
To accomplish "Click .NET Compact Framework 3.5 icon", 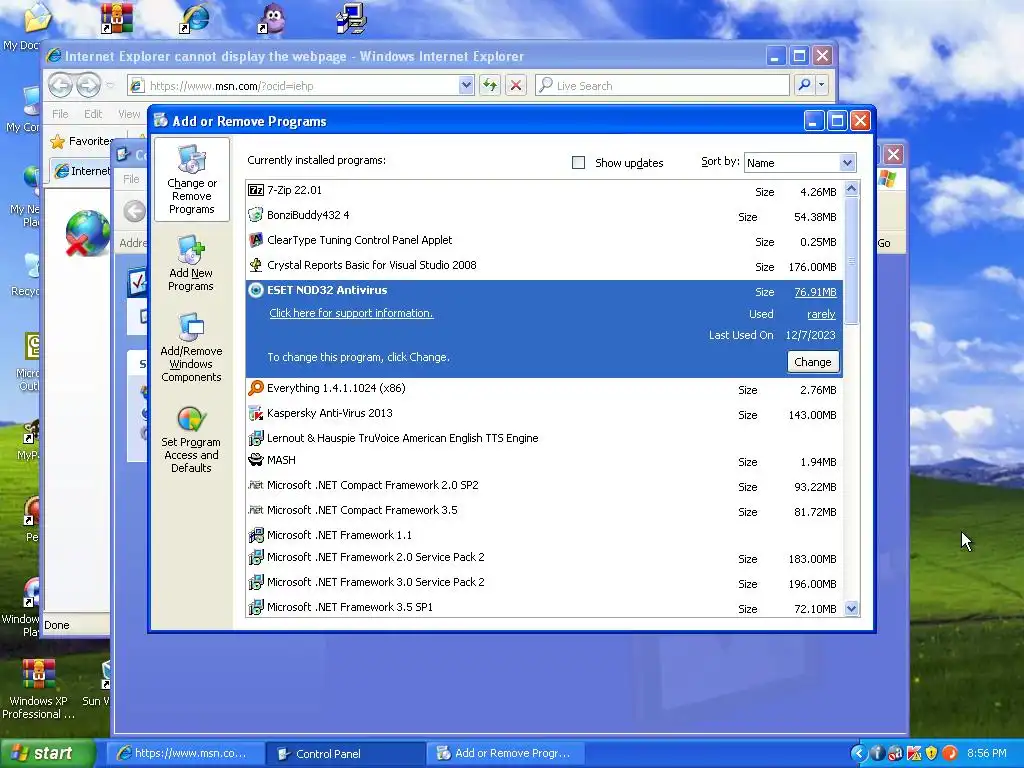I will pyautogui.click(x=256, y=509).
